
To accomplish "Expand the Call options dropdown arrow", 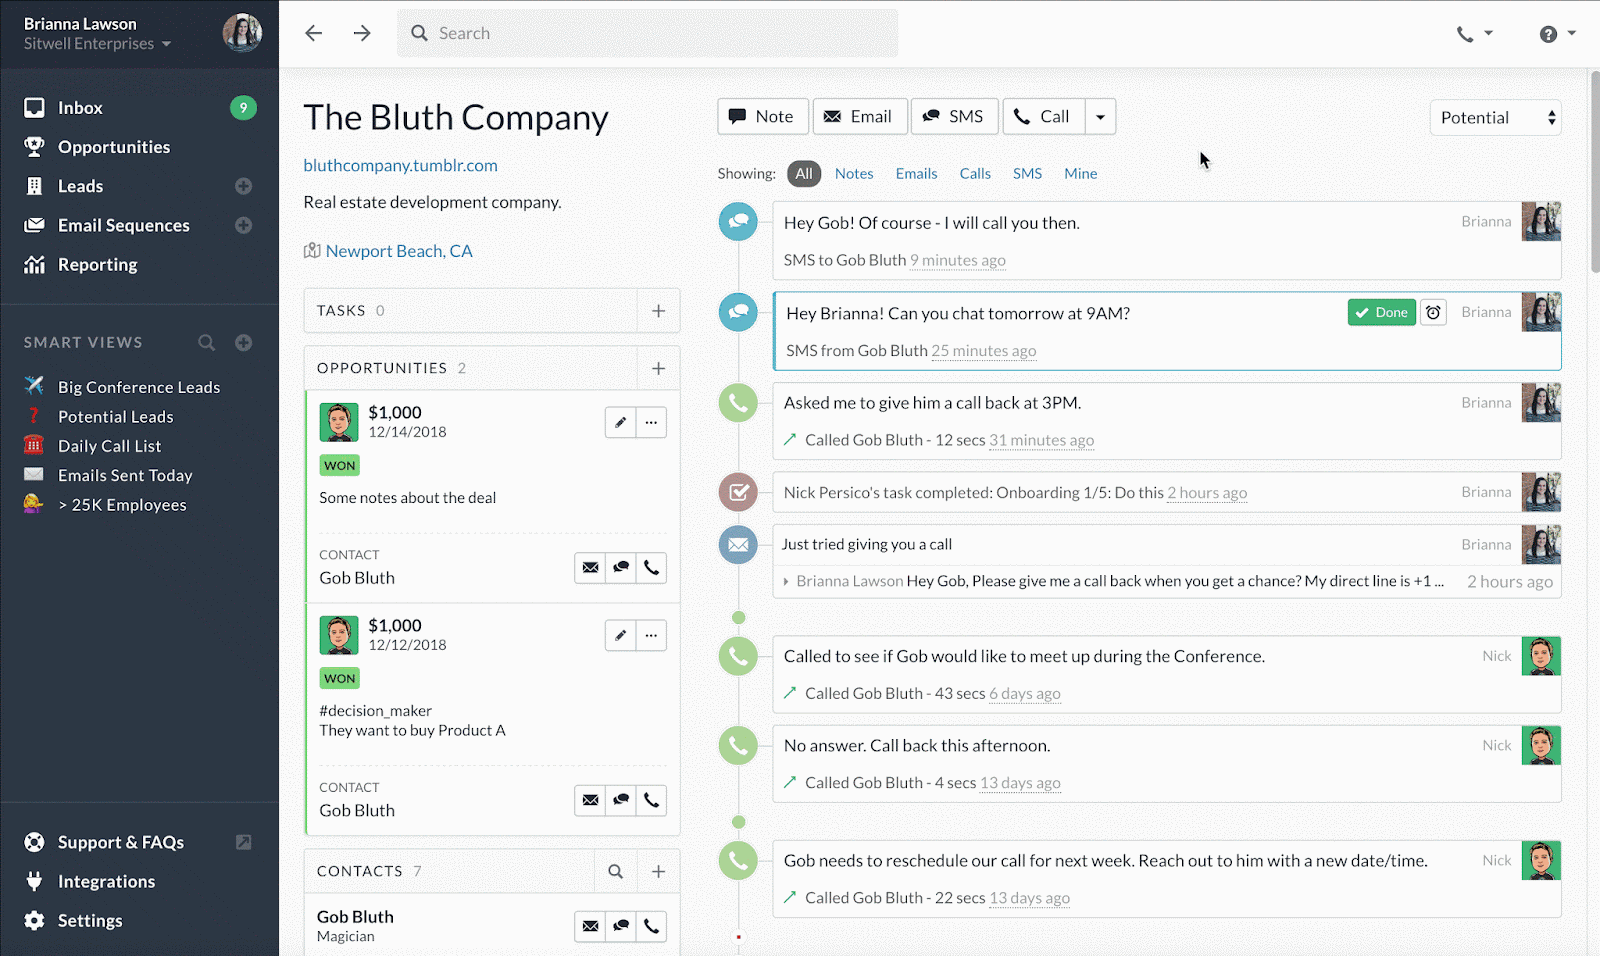I will pyautogui.click(x=1100, y=117).
